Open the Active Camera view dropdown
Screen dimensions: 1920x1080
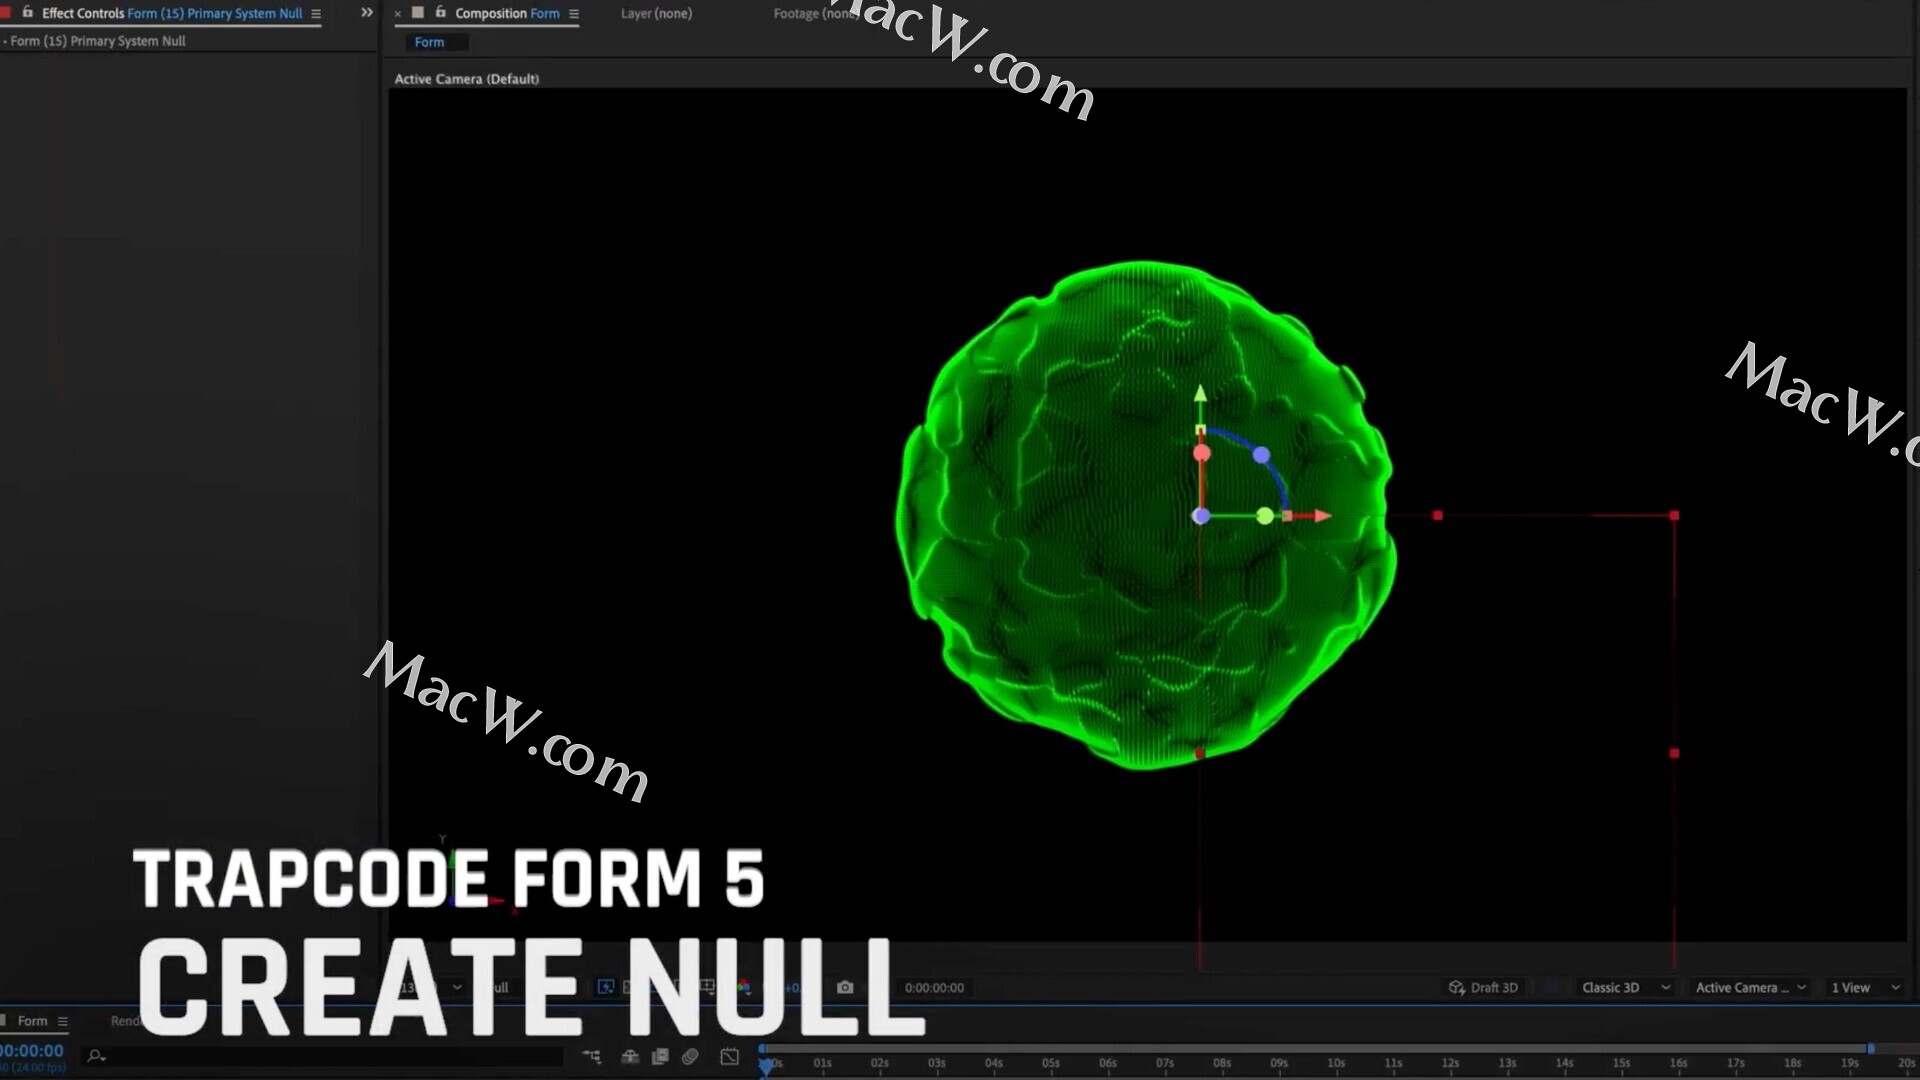point(1750,987)
